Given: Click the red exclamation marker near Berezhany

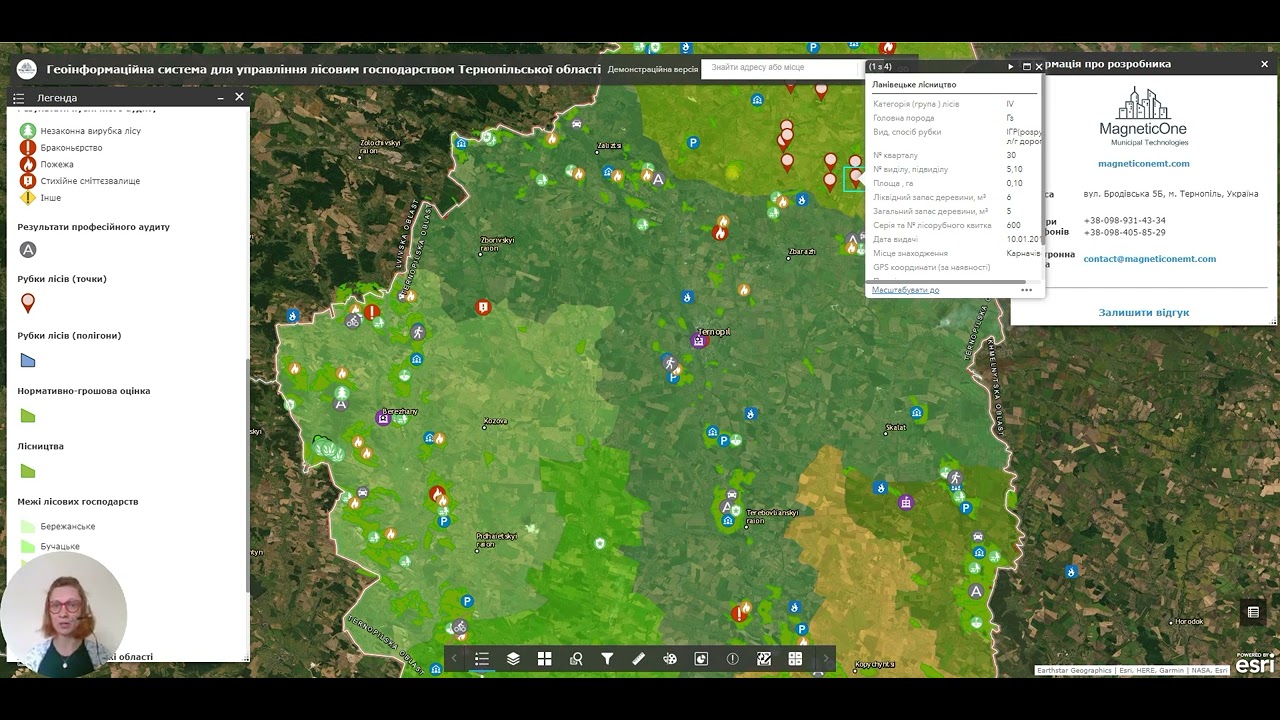Looking at the screenshot, I should (x=372, y=313).
